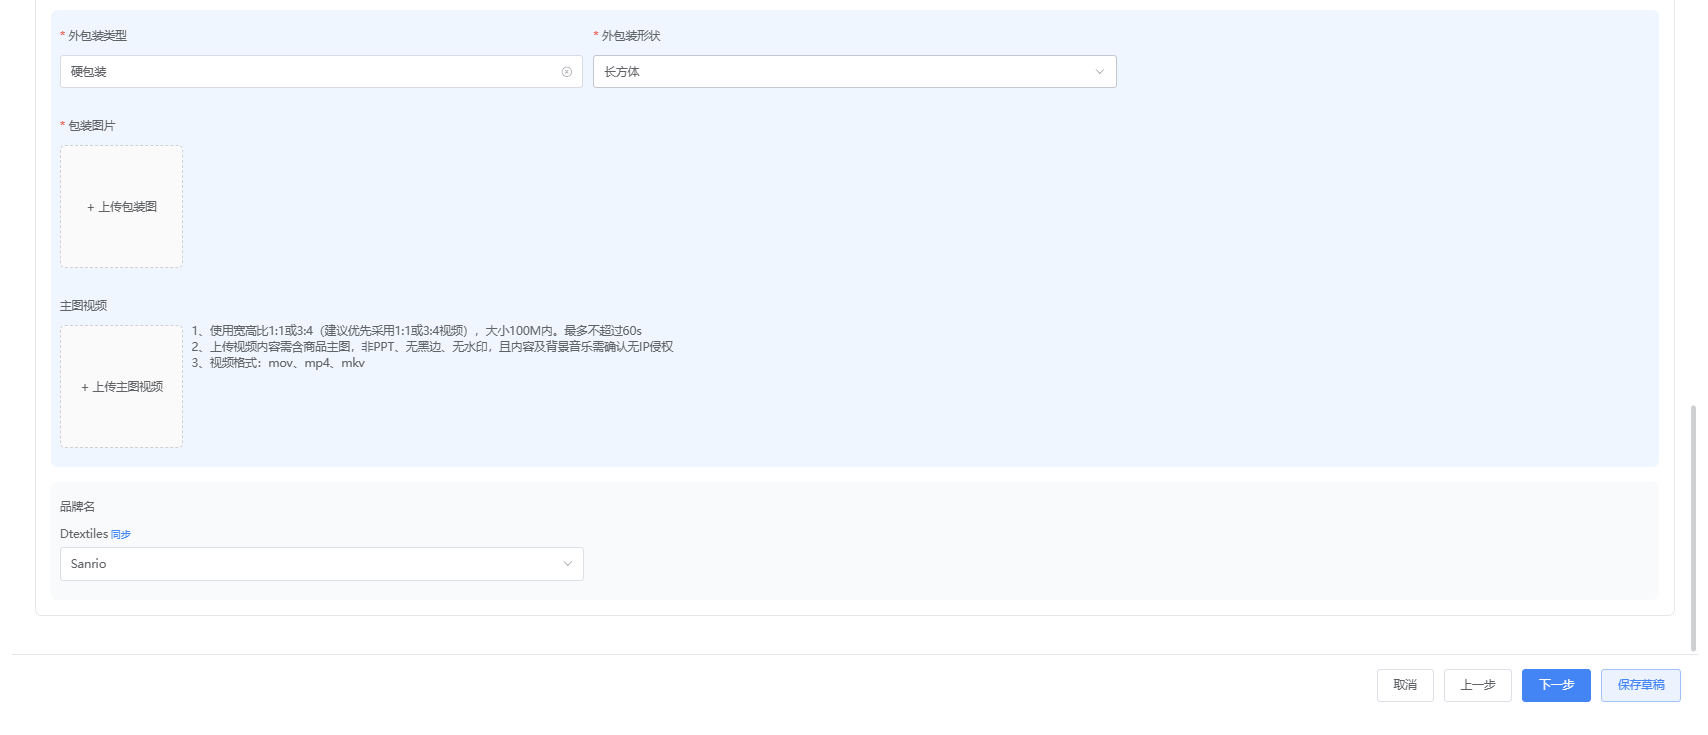Click the 外包装类型 label text
1708x735 pixels.
97,36
